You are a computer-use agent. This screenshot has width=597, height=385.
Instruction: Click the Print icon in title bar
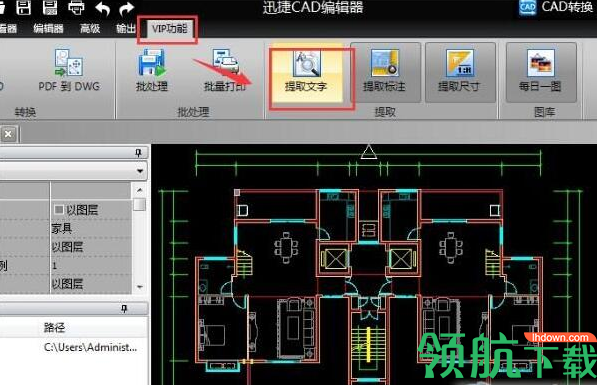click(x=76, y=7)
